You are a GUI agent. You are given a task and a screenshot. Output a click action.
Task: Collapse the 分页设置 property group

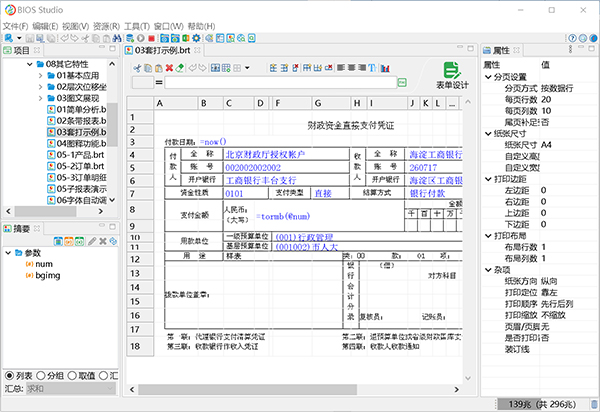pos(488,77)
